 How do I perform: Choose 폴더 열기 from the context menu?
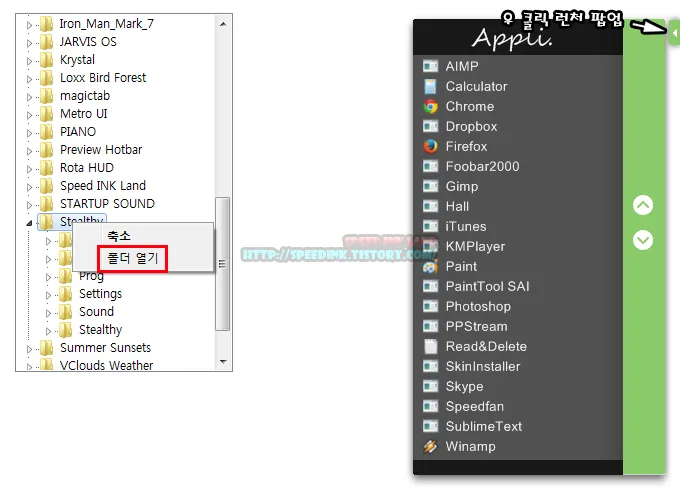click(x=133, y=258)
